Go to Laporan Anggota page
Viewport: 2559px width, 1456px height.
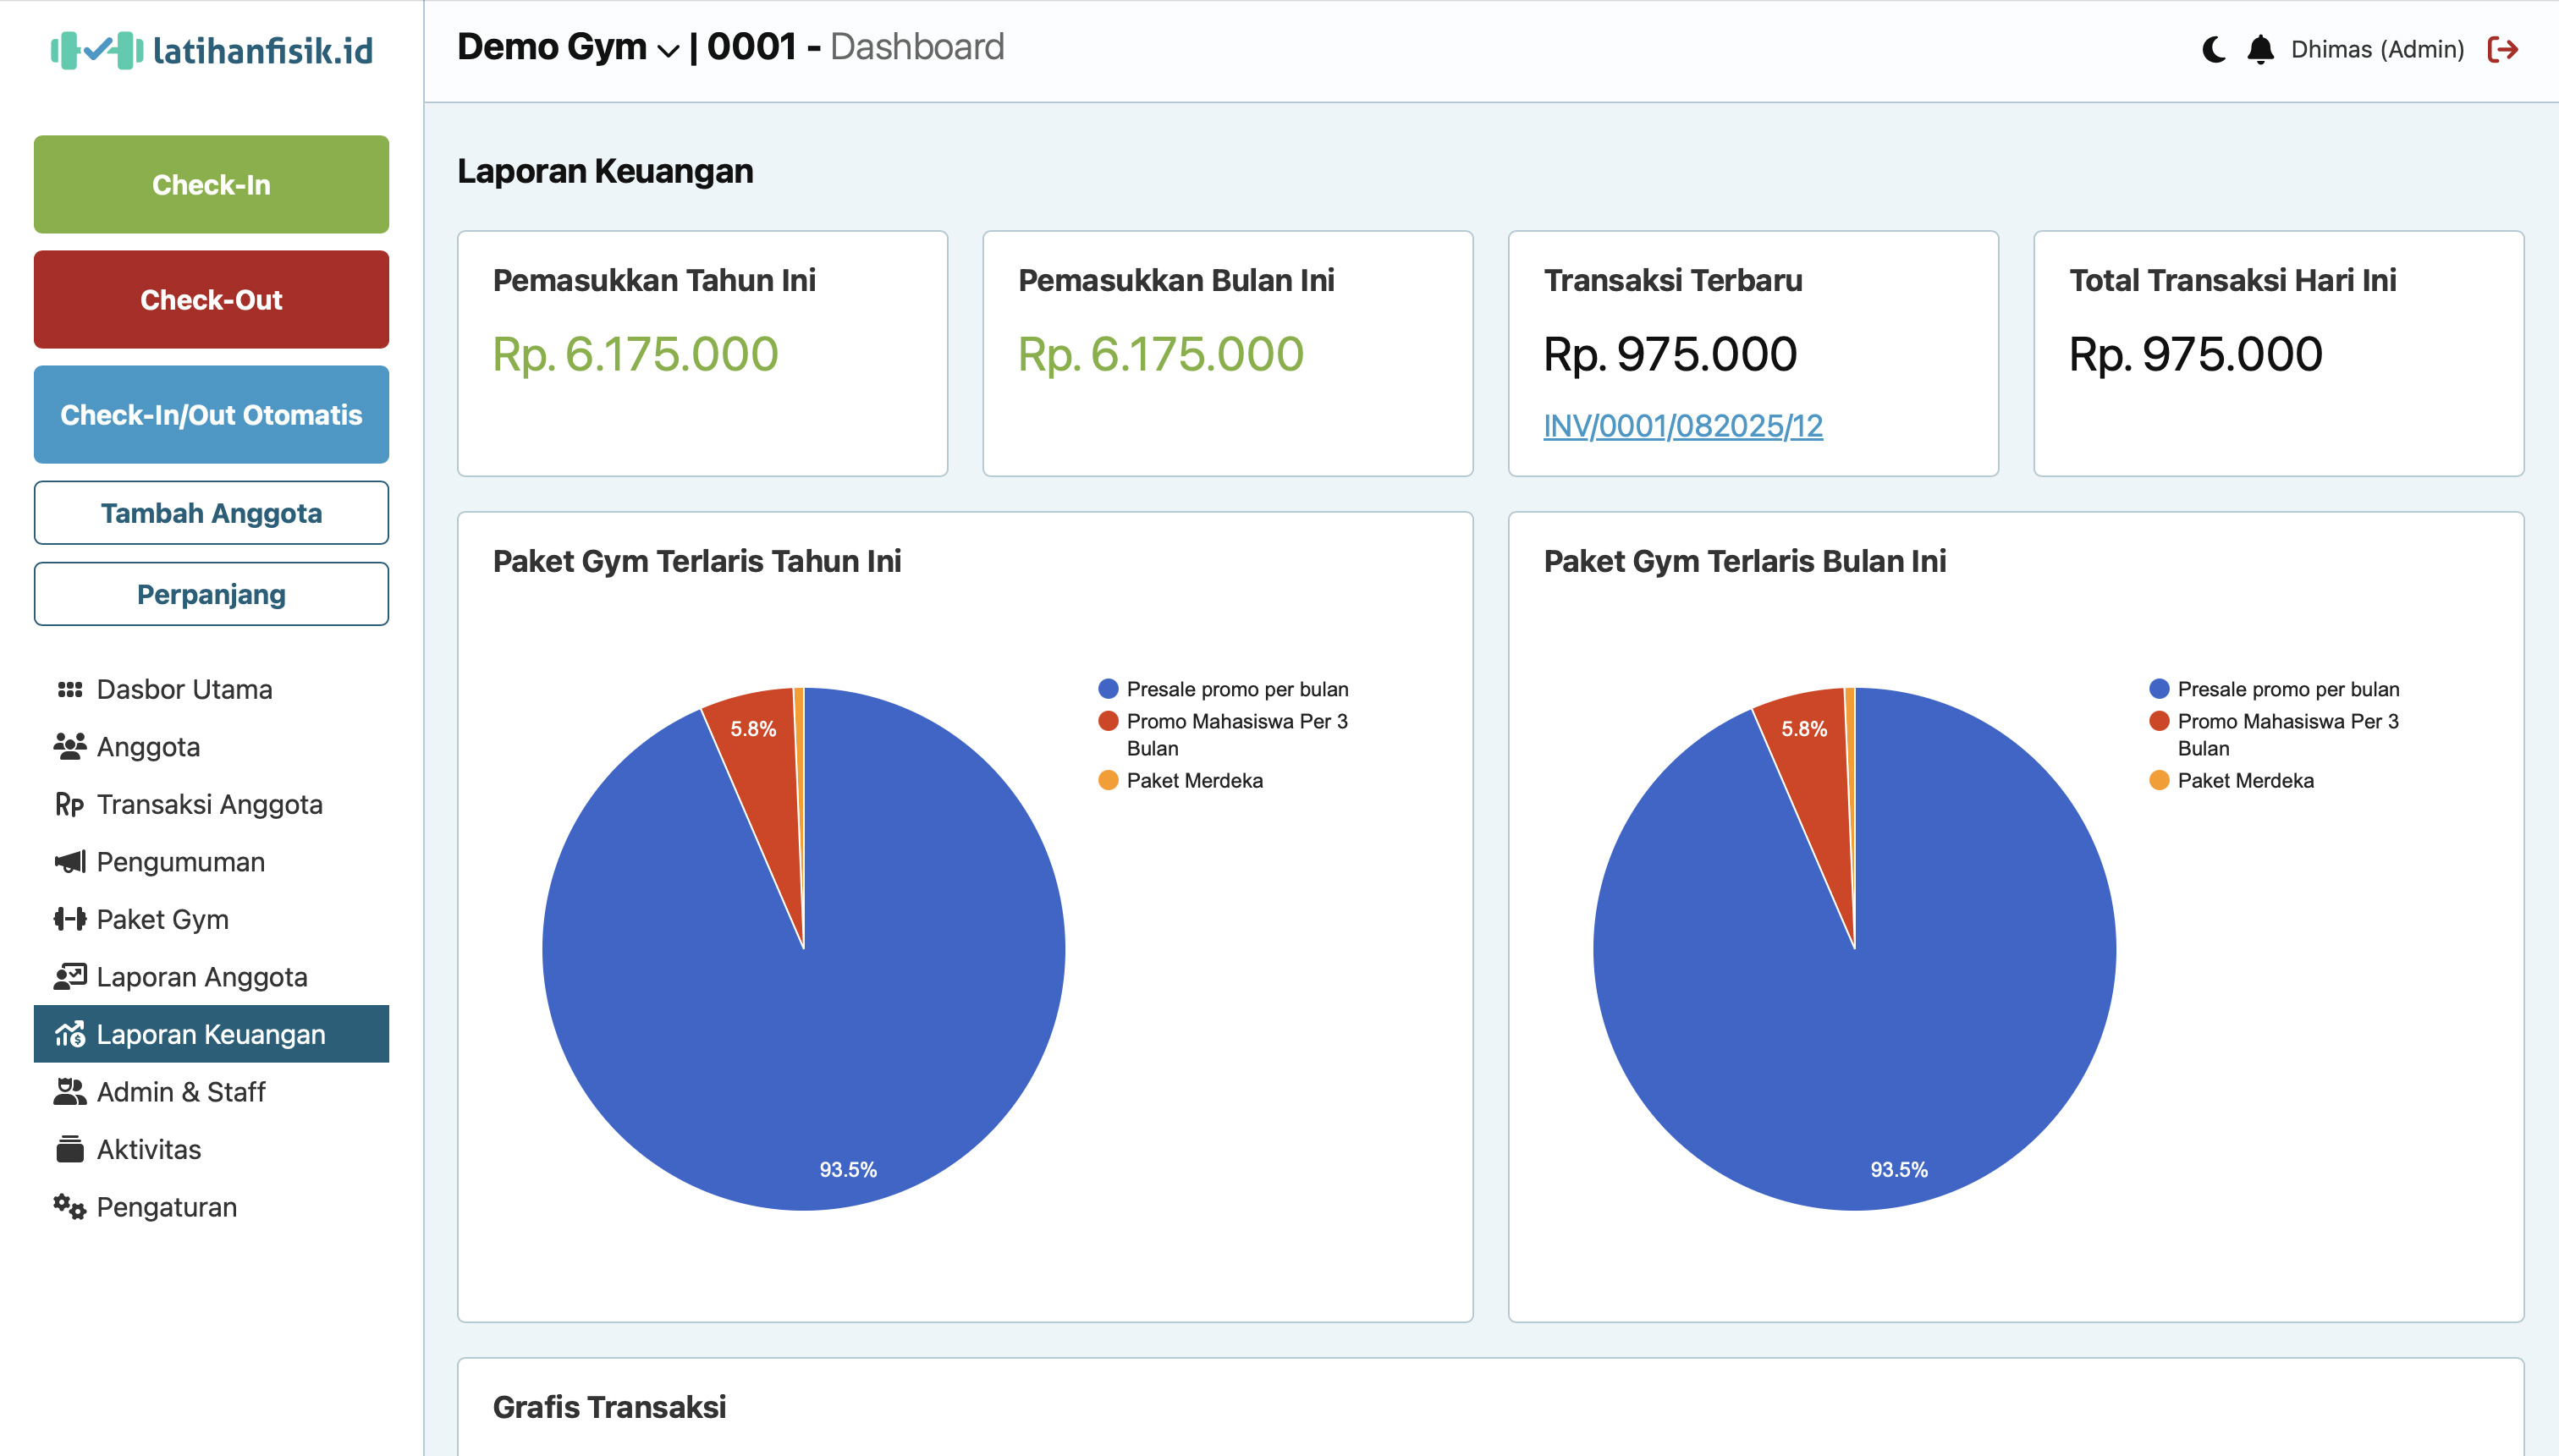coord(201,976)
